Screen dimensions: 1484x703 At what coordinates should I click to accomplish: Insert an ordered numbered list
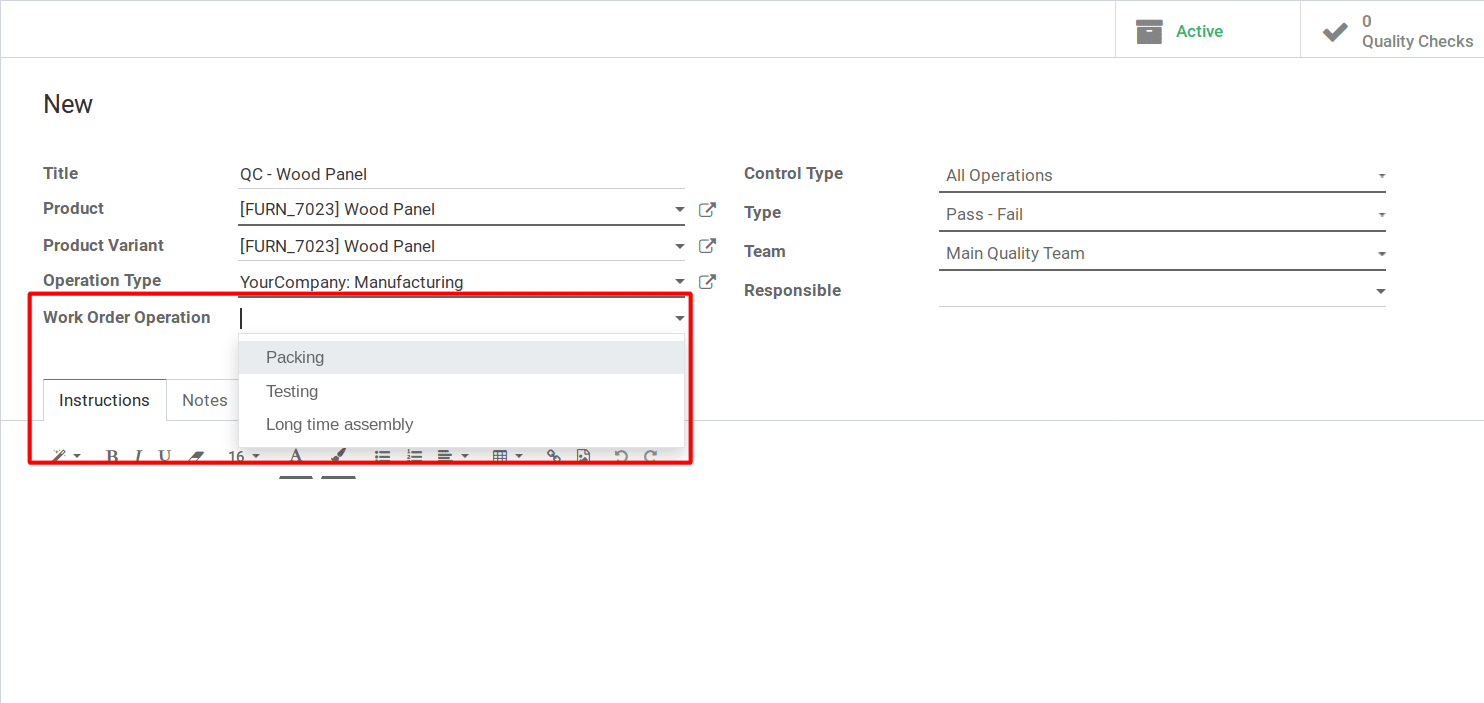414,456
